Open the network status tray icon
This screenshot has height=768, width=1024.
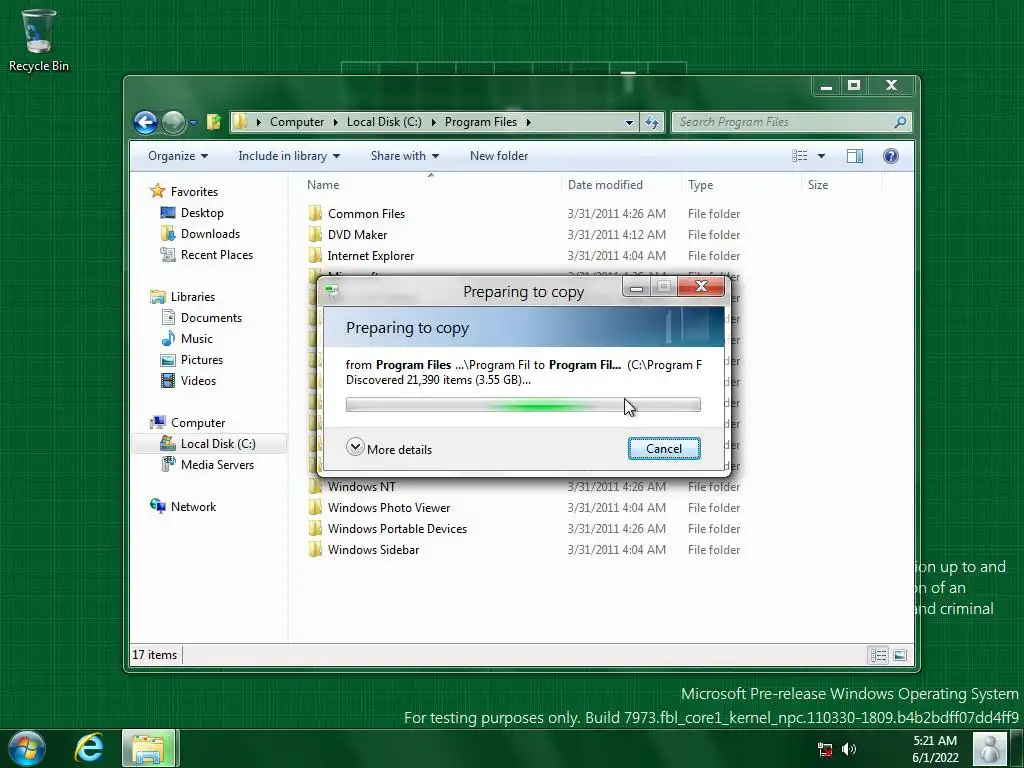(825, 750)
